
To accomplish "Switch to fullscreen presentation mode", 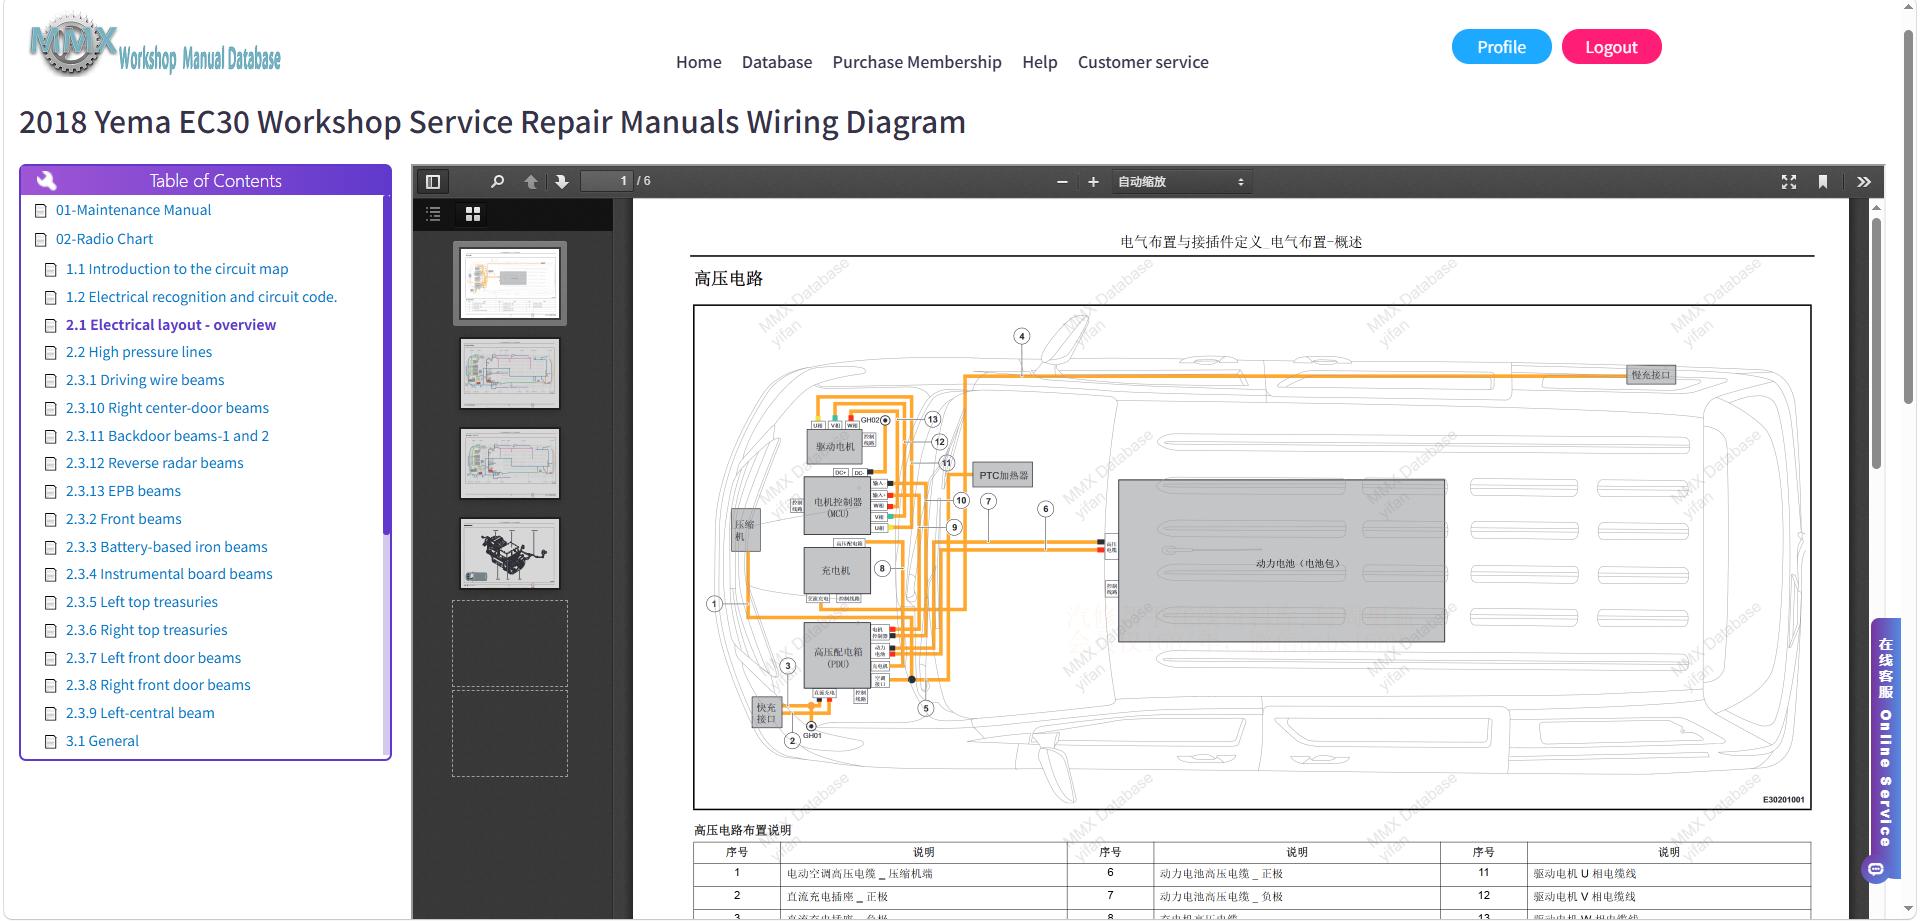I will [1789, 181].
